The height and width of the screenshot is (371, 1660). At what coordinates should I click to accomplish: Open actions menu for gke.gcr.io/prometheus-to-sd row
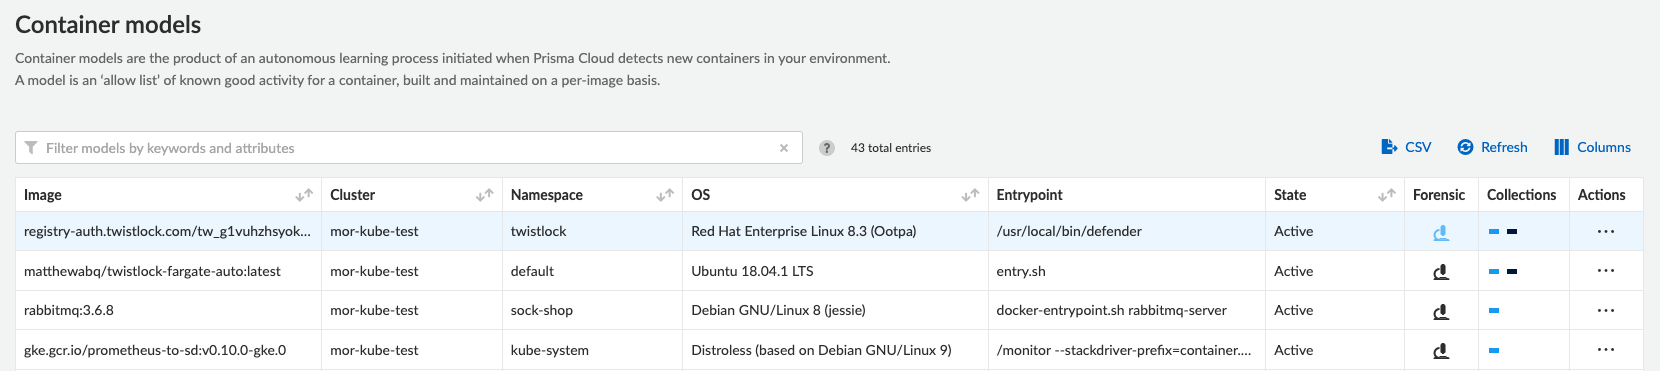(x=1606, y=350)
